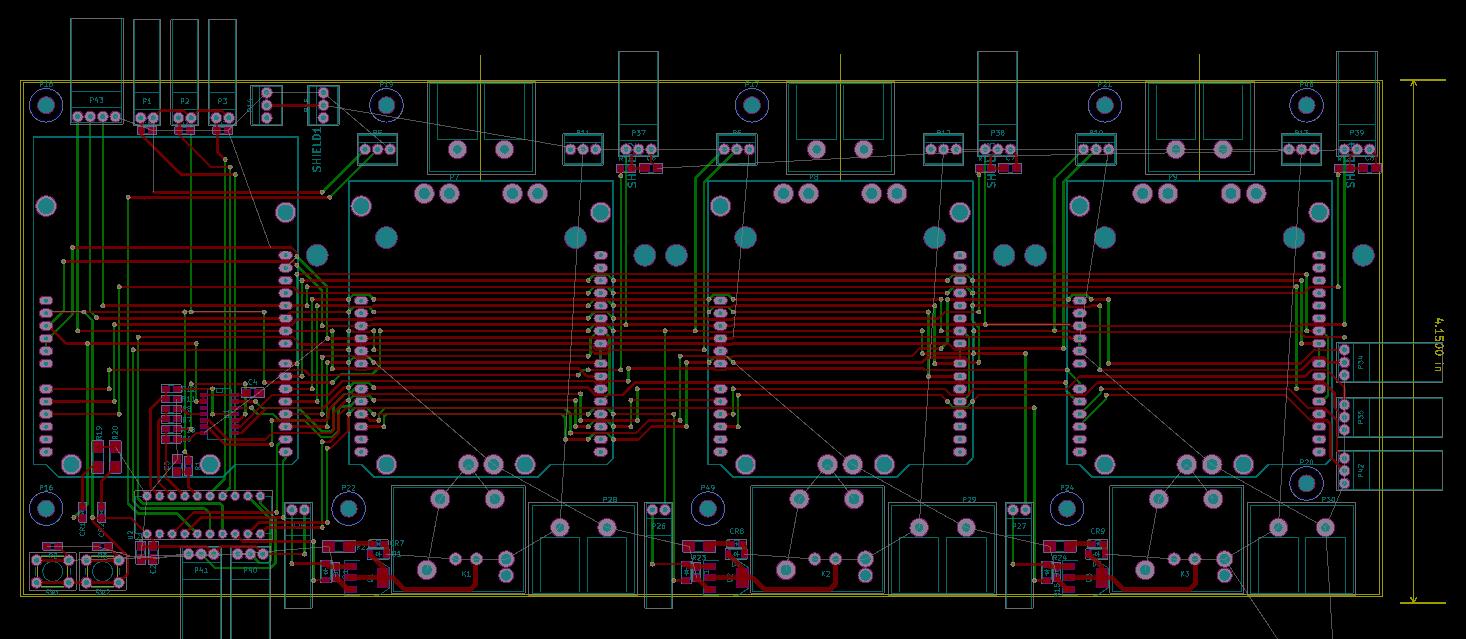Select the P48 mounting hole
Image resolution: width=1466 pixels, height=639 pixels.
[1306, 104]
